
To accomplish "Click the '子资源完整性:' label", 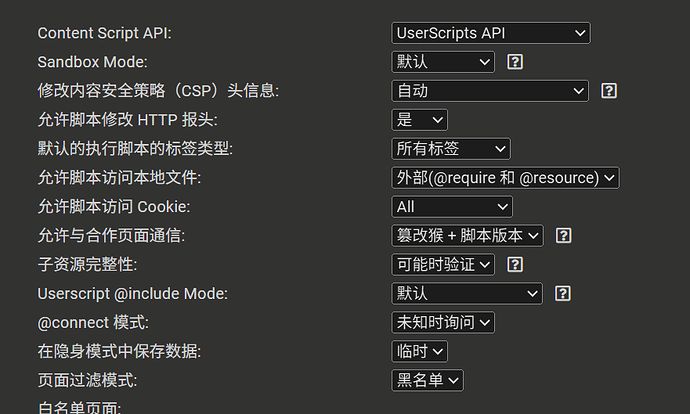I will (88, 264).
